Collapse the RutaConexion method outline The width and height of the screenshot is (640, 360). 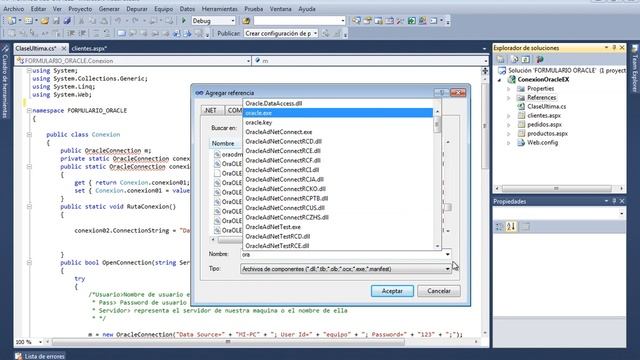pyautogui.click(x=29, y=207)
